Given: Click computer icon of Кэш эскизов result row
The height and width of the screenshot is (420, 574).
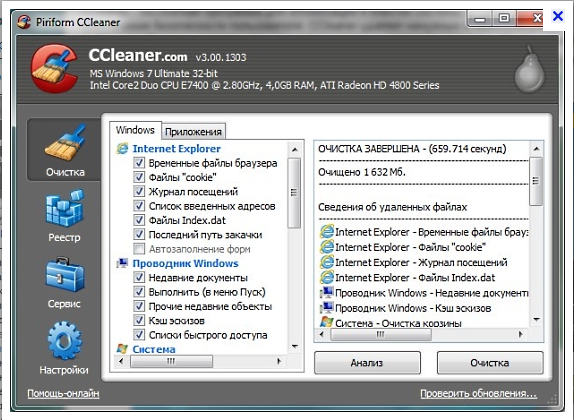Looking at the screenshot, I should pos(327,308).
